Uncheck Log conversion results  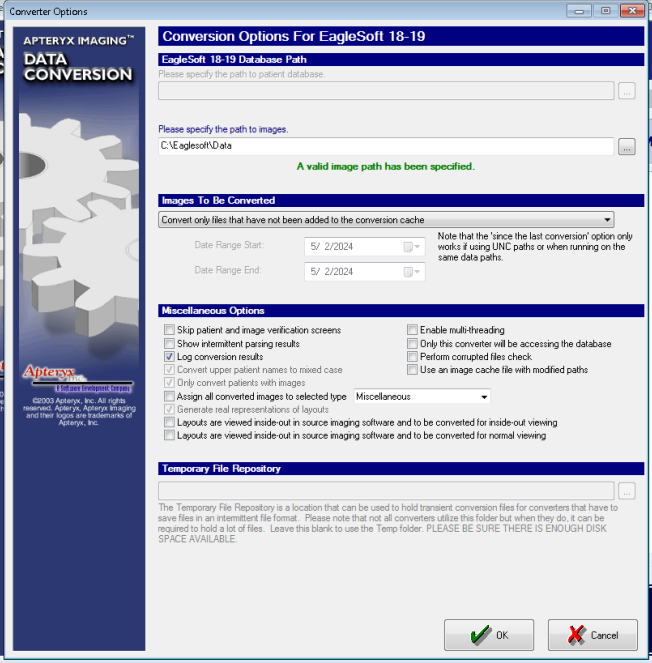pos(169,356)
